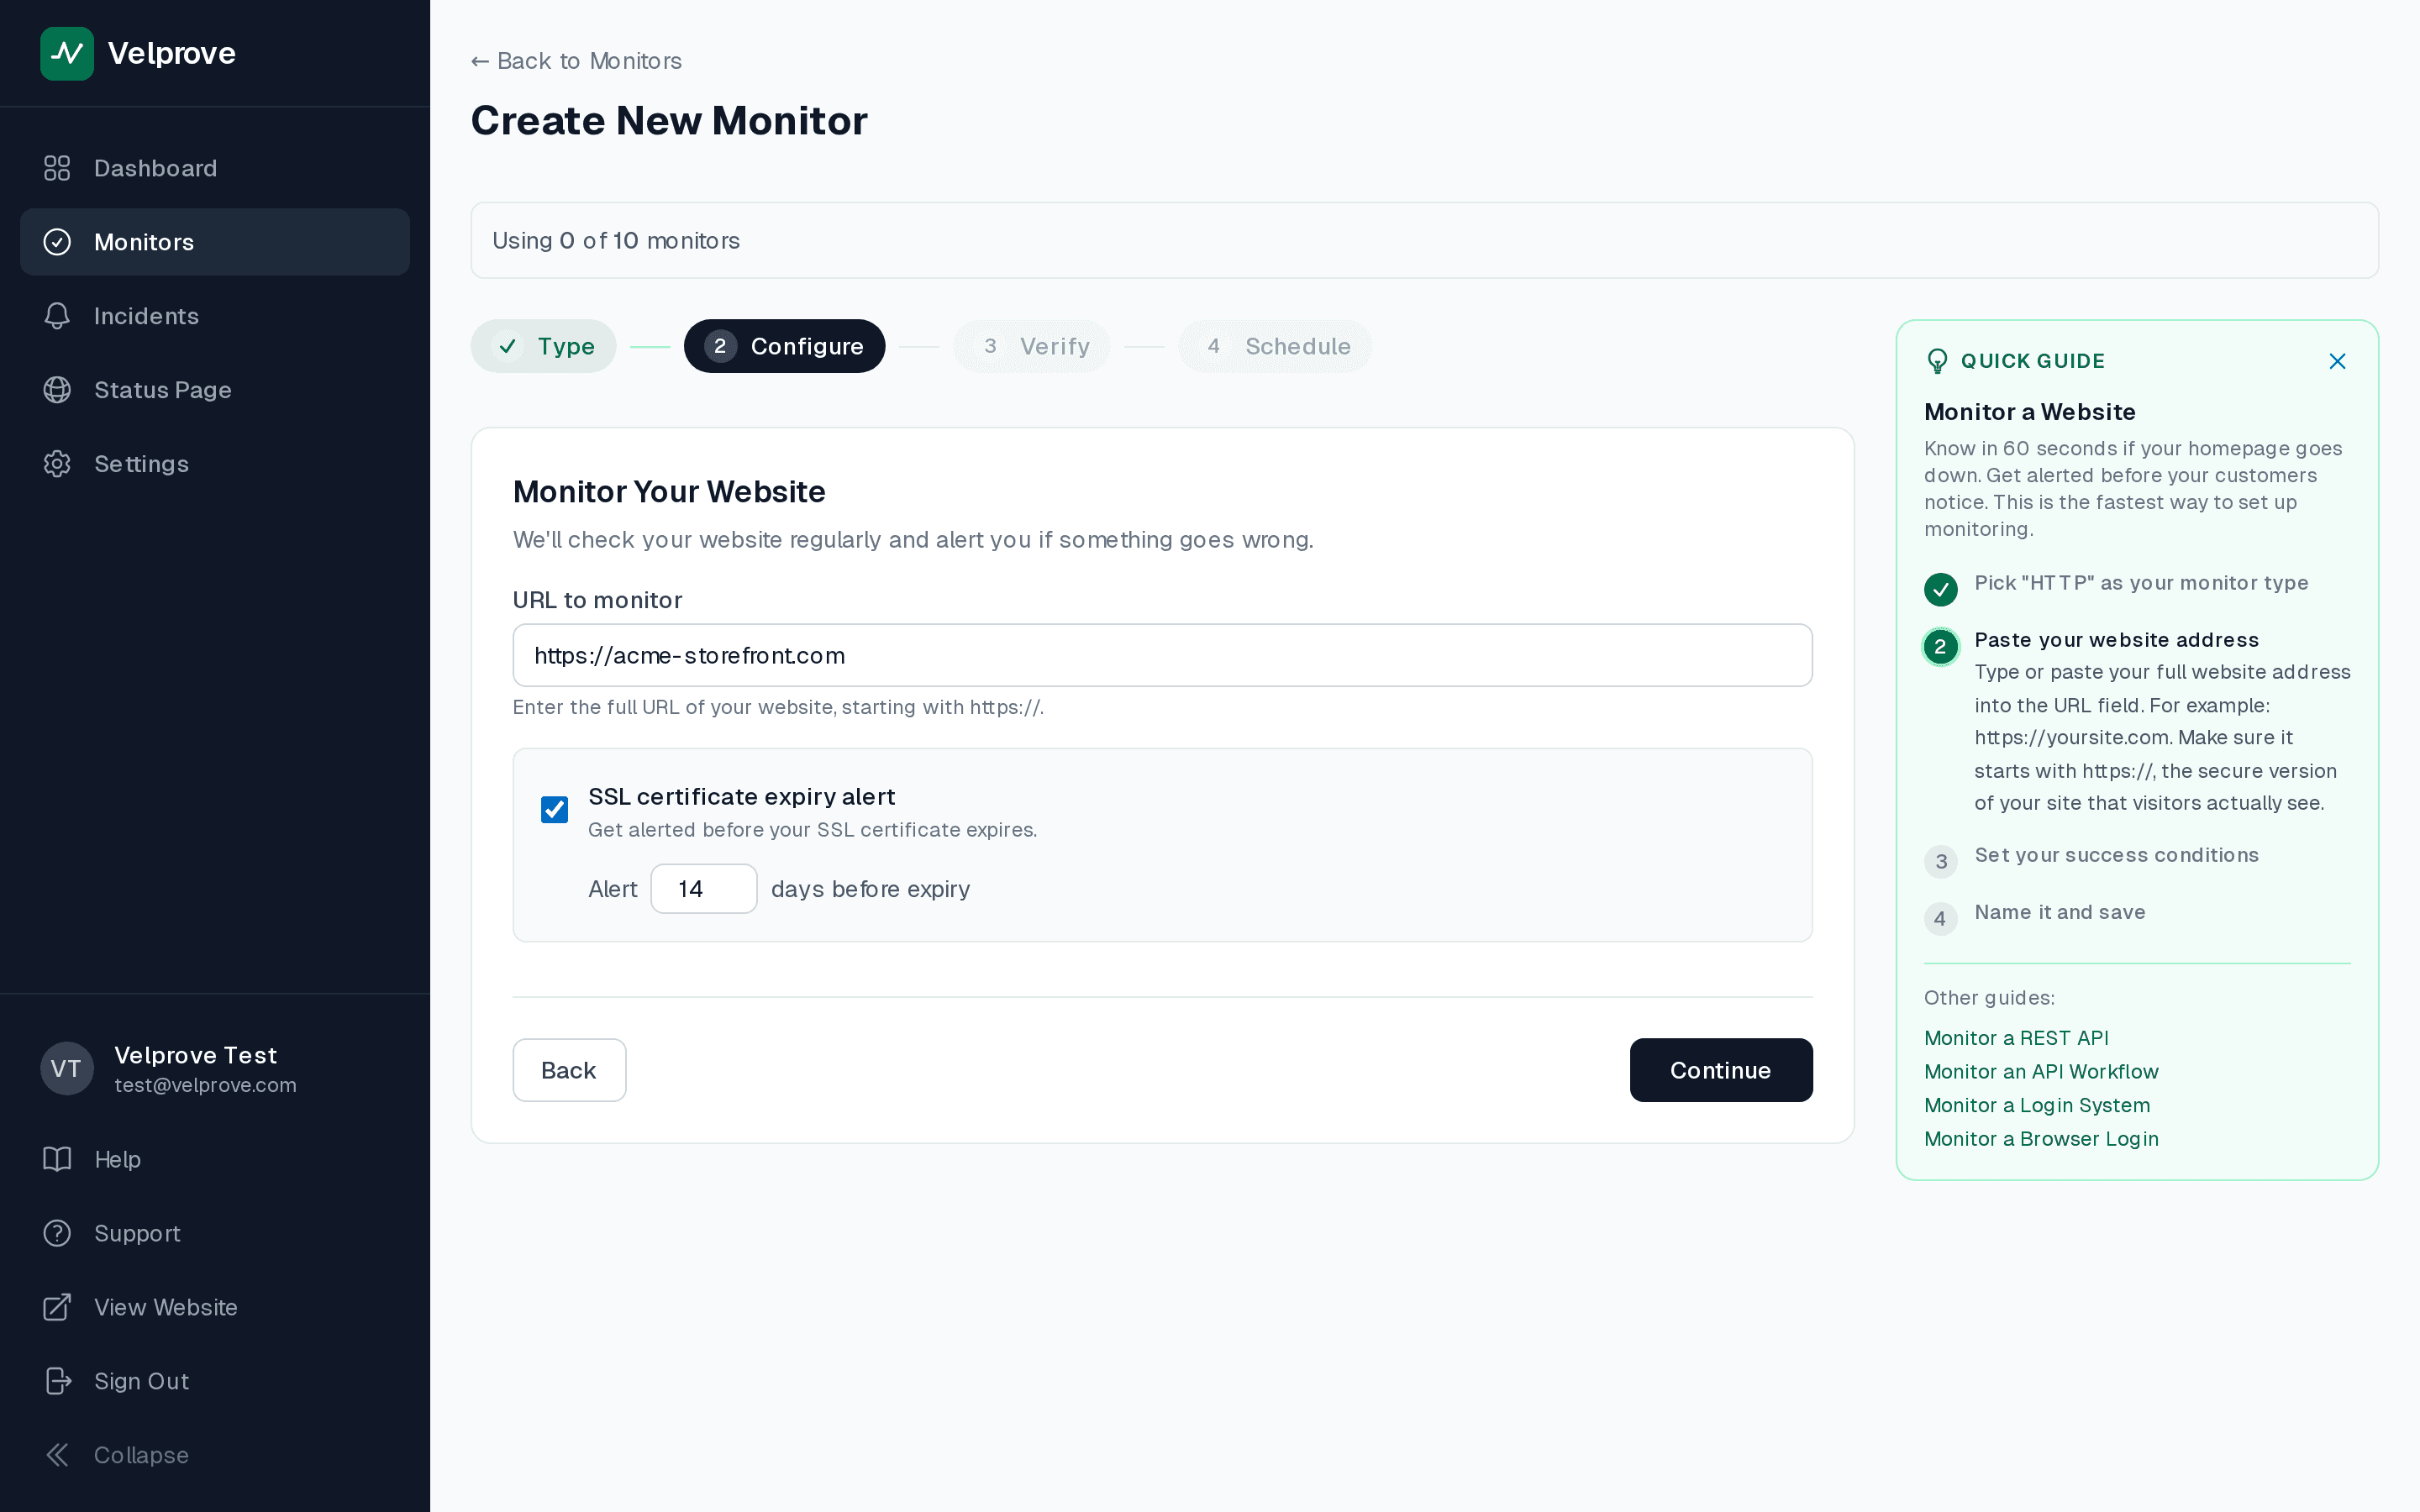This screenshot has height=1512, width=2420.
Task: Open Support via the question mark icon
Action: click(x=56, y=1233)
